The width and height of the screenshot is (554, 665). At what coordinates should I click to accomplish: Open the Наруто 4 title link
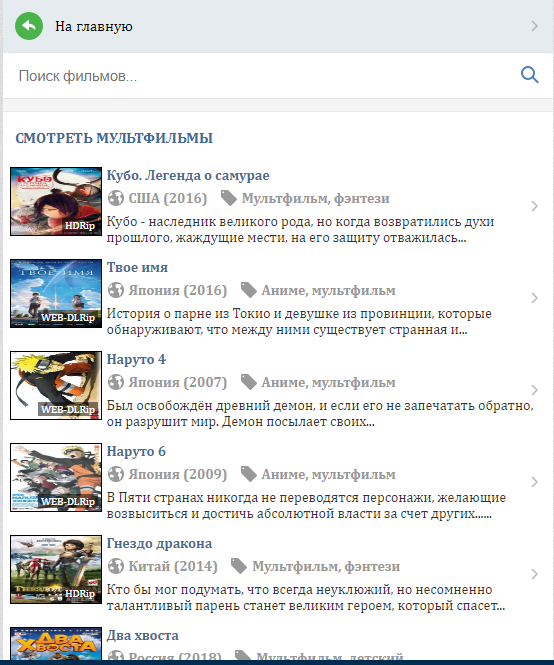point(136,359)
